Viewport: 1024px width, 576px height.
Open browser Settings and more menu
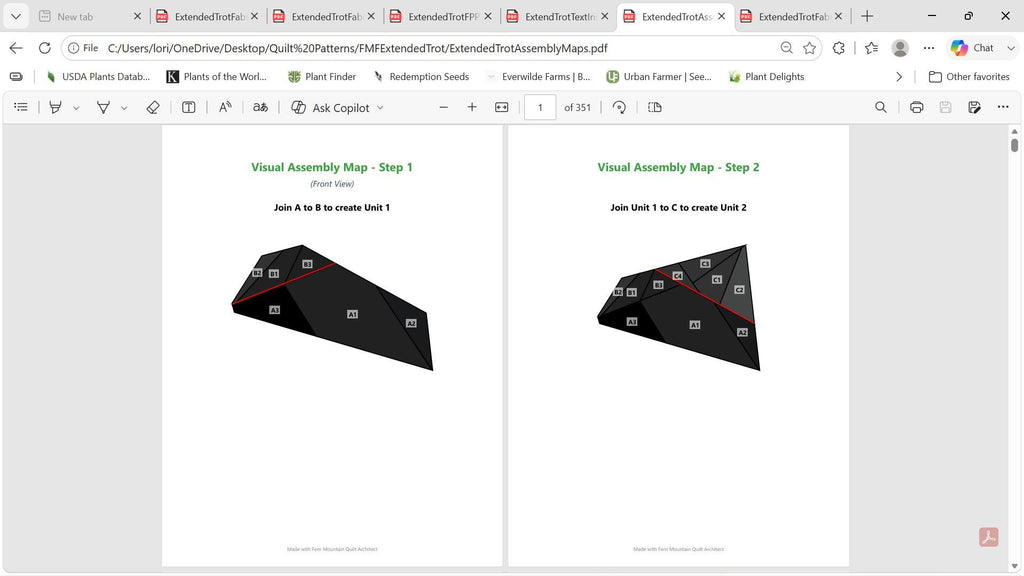click(x=929, y=48)
